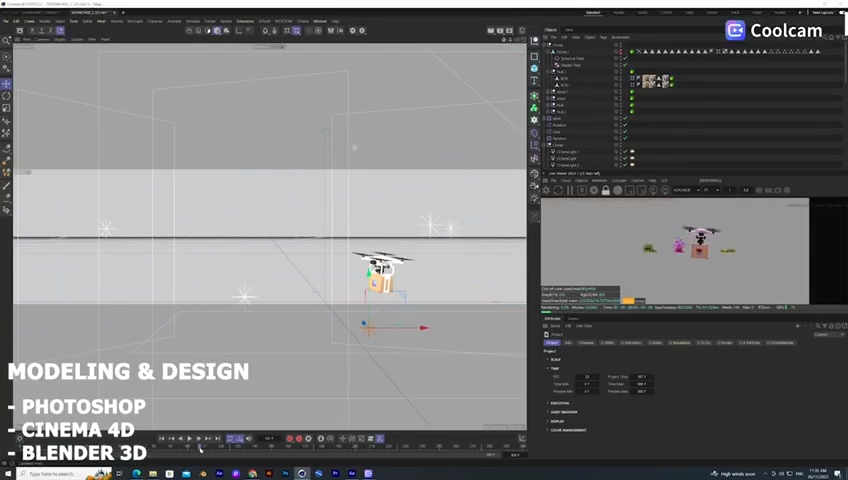Toggle timeline sound icon
This screenshot has width=848, height=480.
249,439
